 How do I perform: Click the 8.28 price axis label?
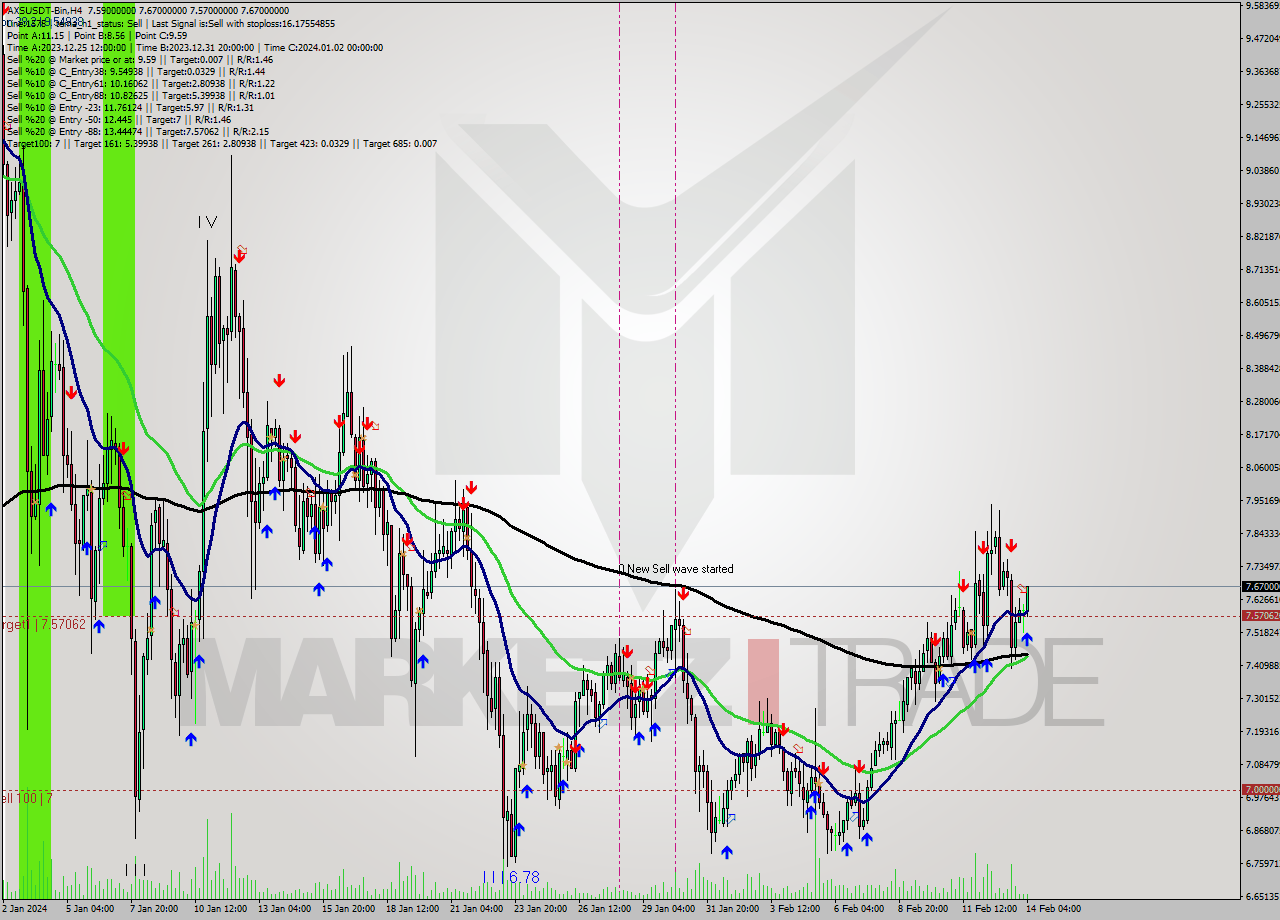click(1262, 401)
